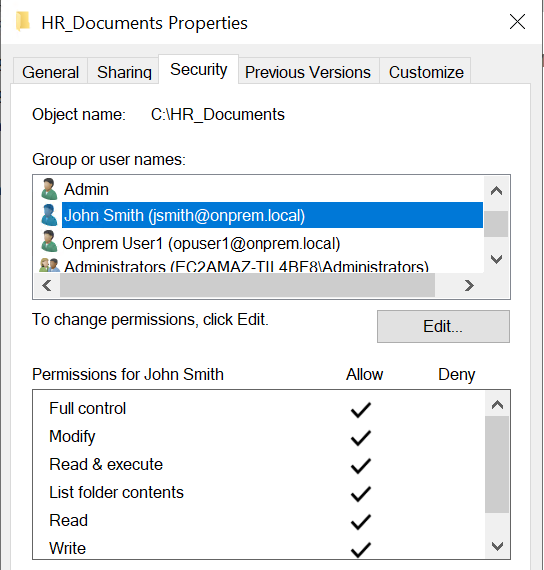Click the Deny column header
Image resolution: width=544 pixels, height=570 pixels.
click(457, 375)
